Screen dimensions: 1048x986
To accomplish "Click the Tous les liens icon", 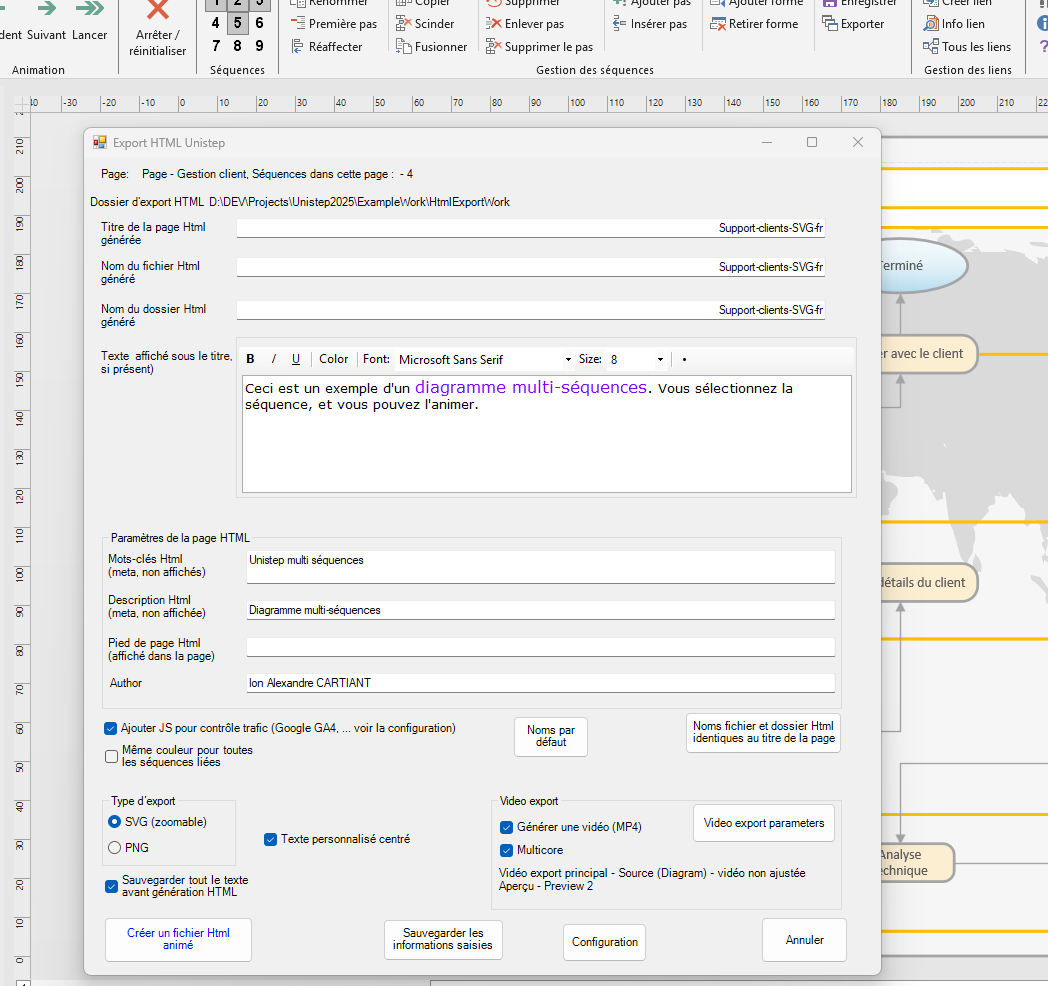I will [x=930, y=46].
